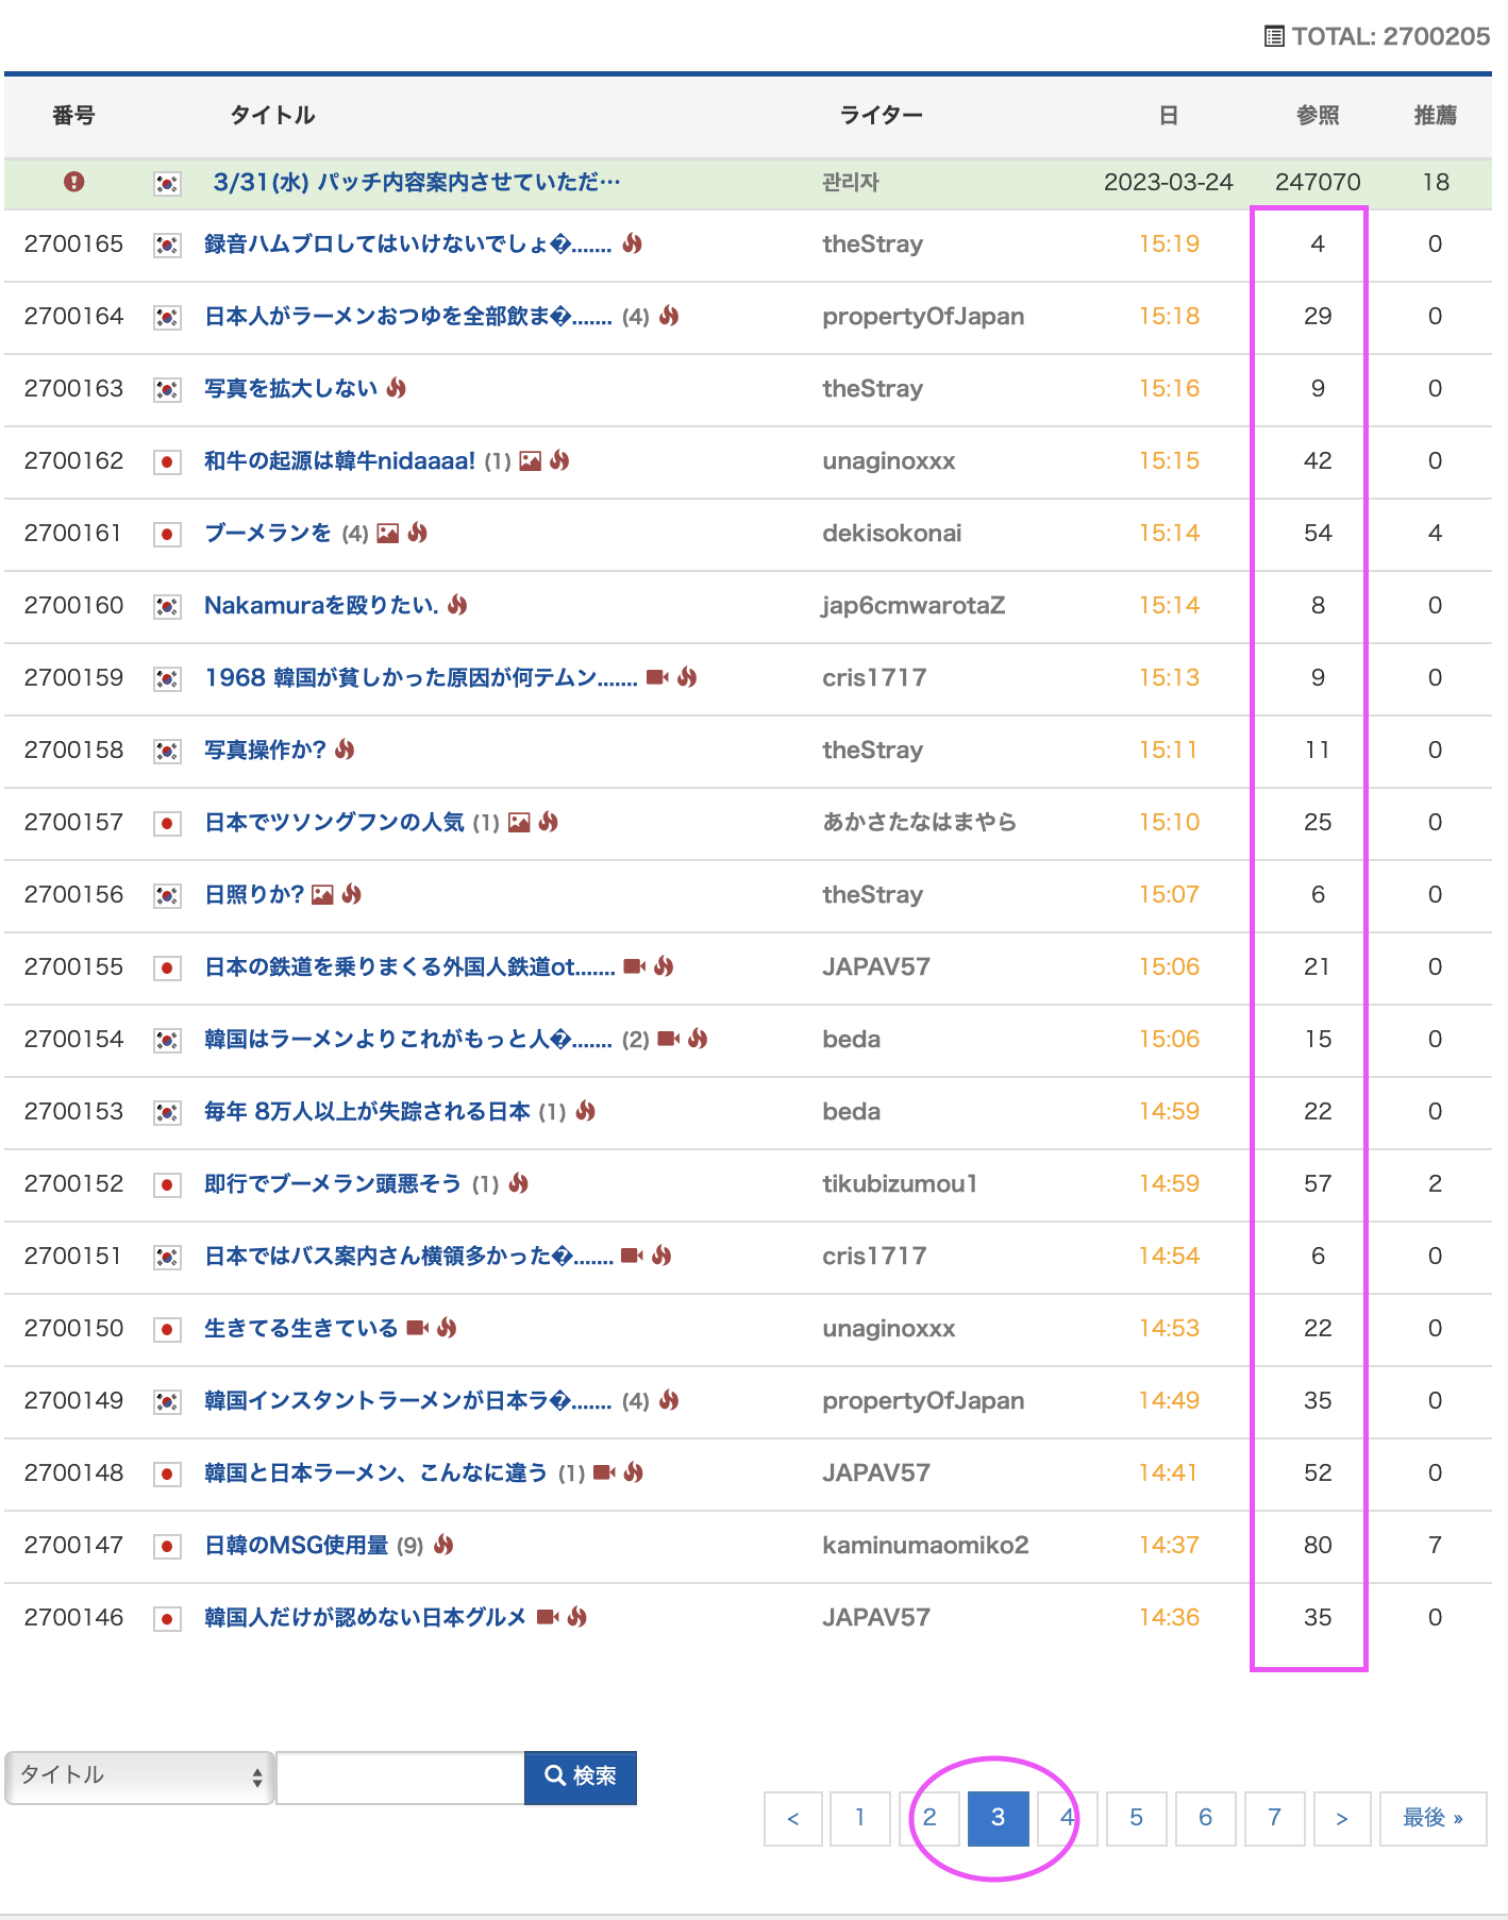Screen dimensions: 1508x1920
Task: Click Japan flag icon on post 2700162
Action: point(167,462)
